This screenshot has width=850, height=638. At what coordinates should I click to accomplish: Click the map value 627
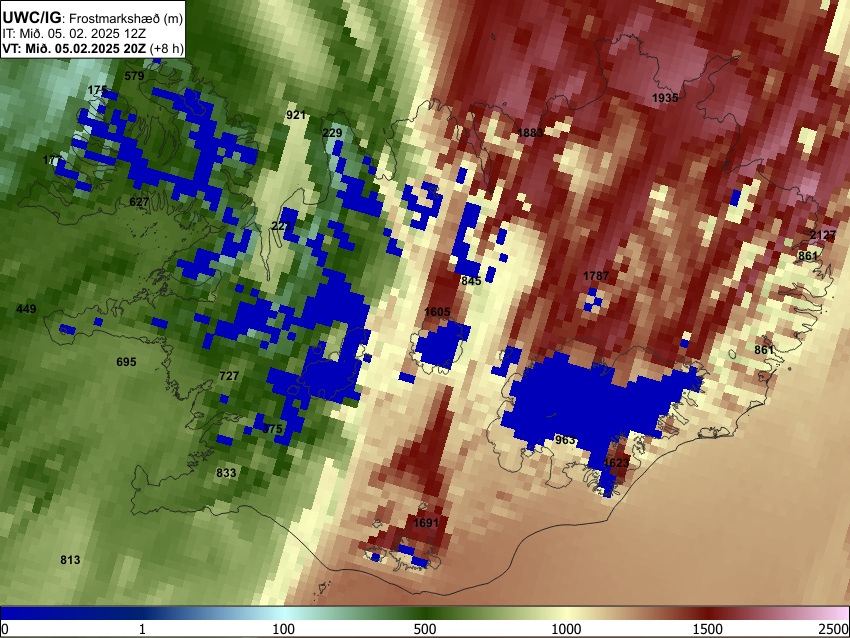(x=139, y=202)
